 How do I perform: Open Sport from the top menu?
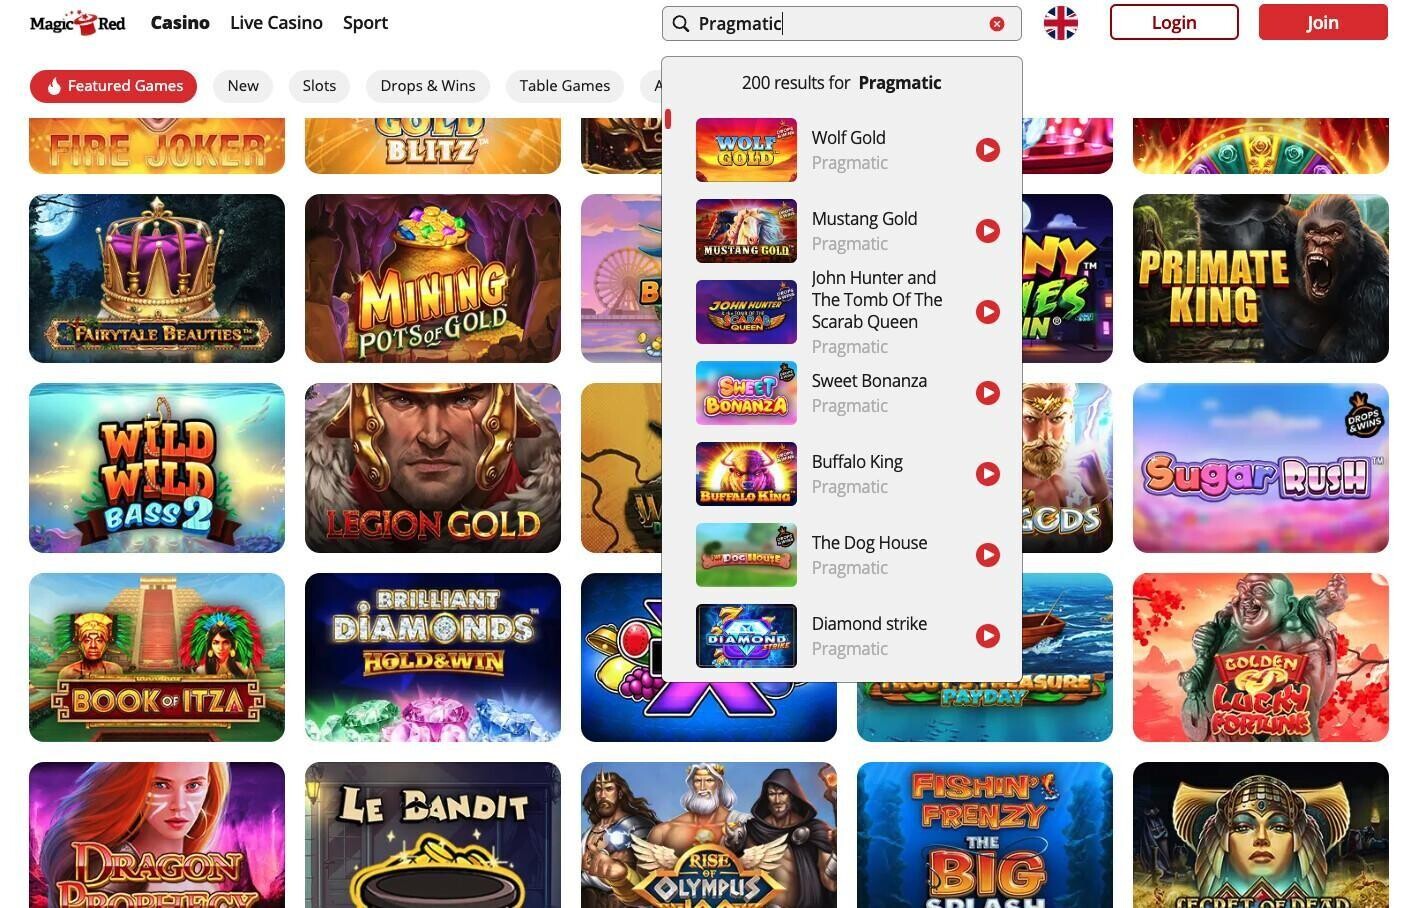click(365, 22)
